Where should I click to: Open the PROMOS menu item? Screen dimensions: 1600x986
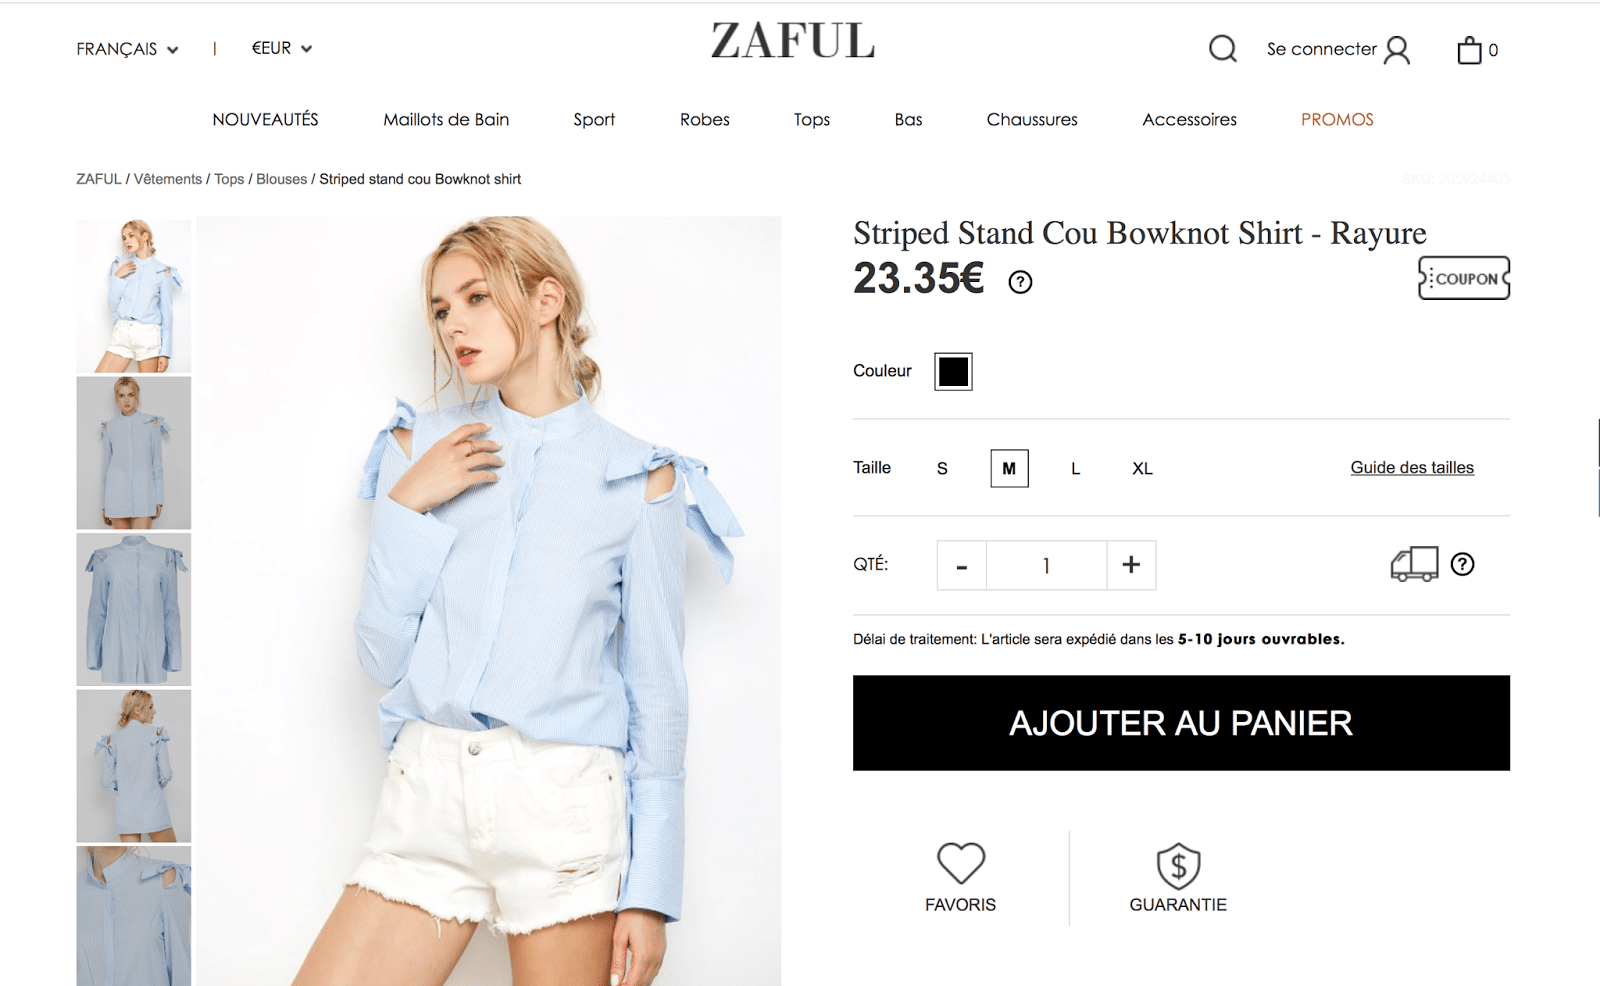coord(1337,119)
